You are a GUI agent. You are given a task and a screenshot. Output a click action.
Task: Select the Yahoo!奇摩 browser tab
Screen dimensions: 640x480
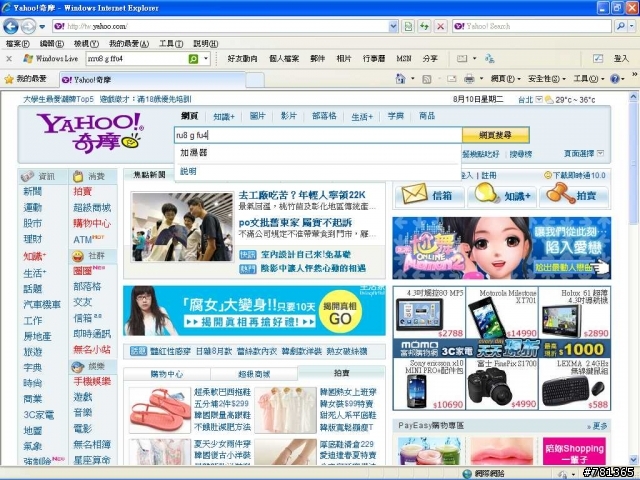pyautogui.click(x=153, y=80)
